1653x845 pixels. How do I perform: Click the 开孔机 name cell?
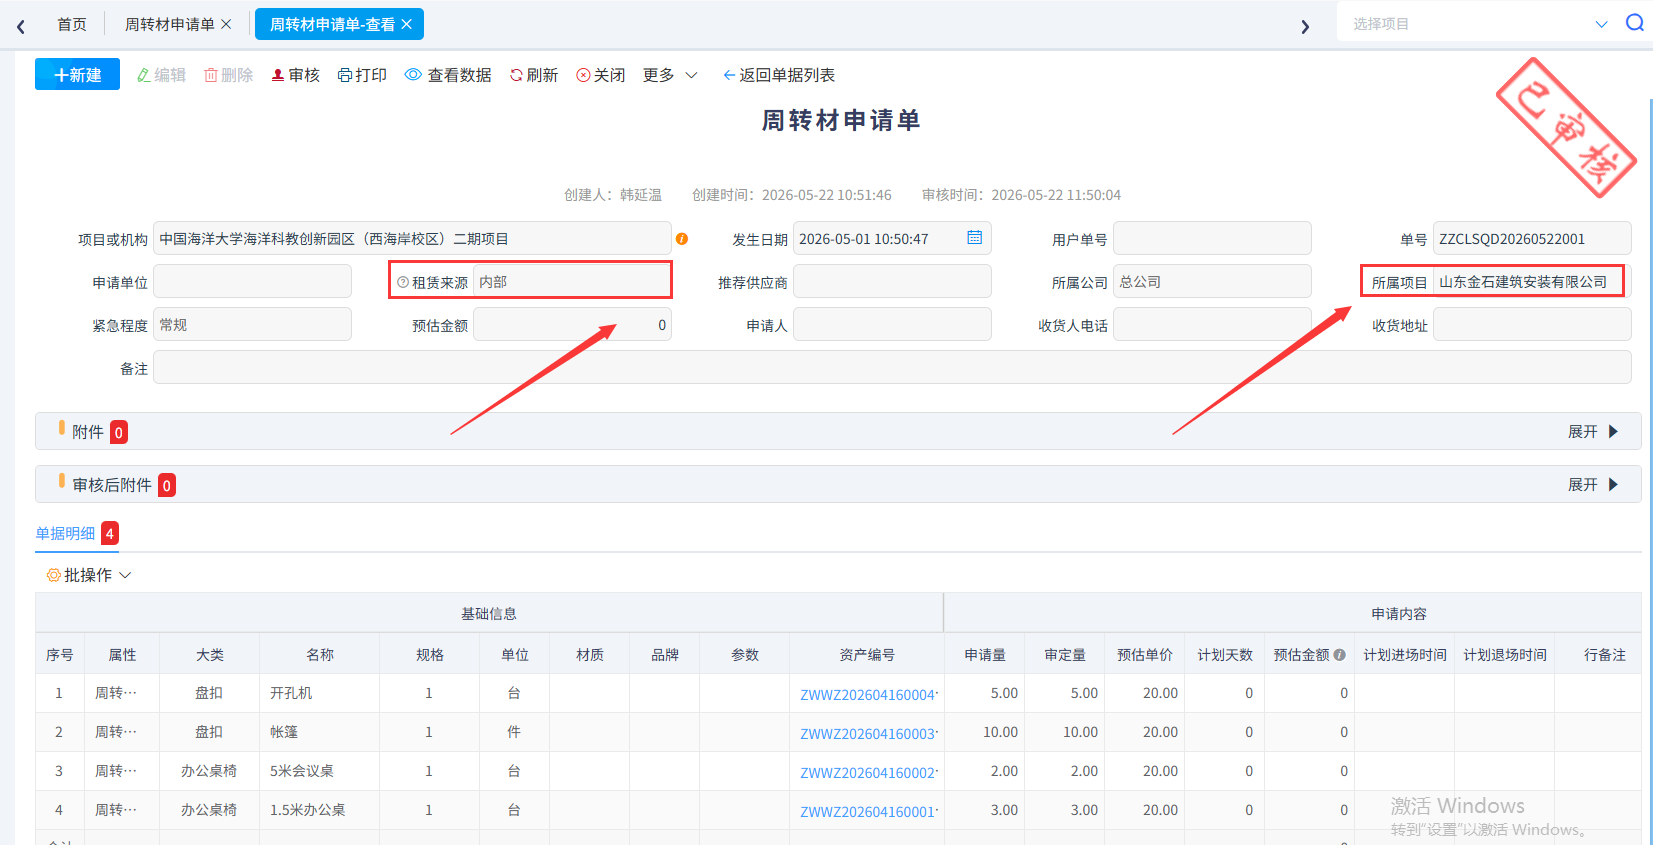click(320, 693)
